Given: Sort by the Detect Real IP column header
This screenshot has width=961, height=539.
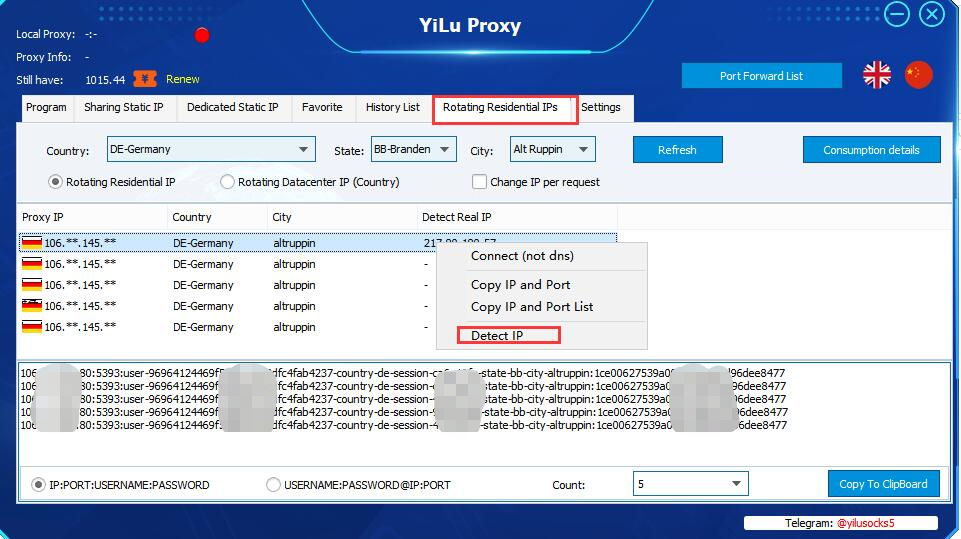Looking at the screenshot, I should 517,217.
